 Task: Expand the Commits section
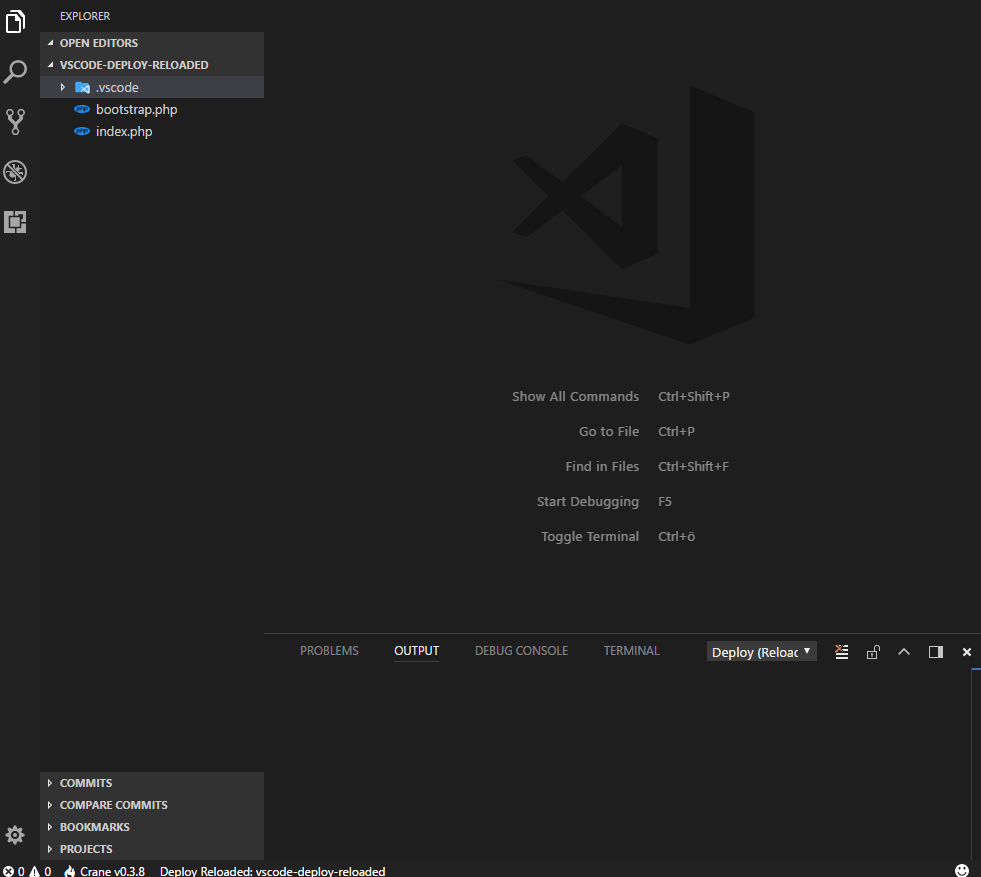coord(152,783)
